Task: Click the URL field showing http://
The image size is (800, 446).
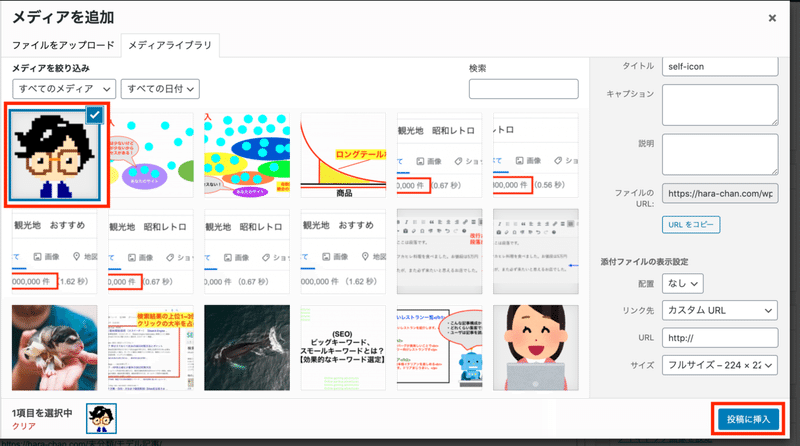Action: tap(720, 338)
